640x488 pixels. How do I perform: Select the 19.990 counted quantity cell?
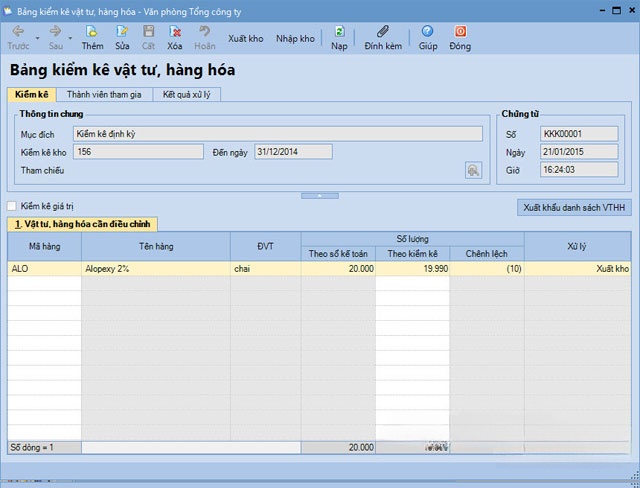(x=412, y=269)
